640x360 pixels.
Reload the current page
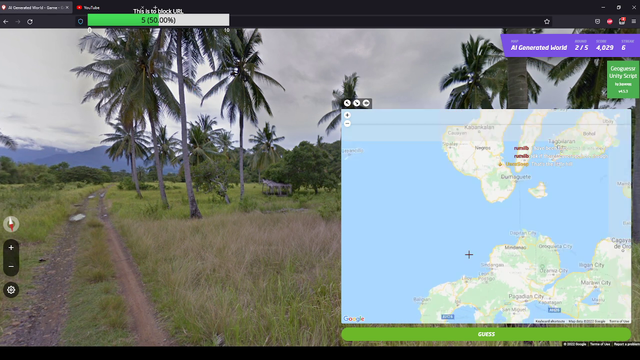[30, 22]
